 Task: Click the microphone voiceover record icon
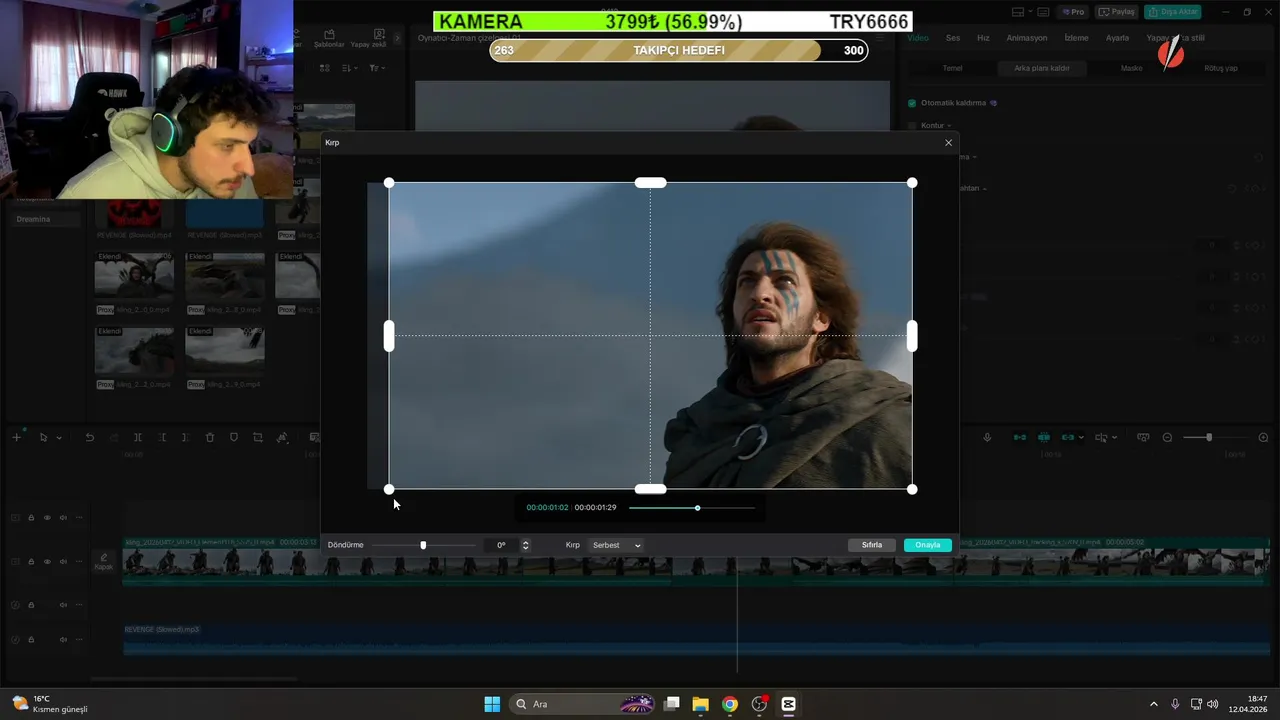tap(987, 437)
